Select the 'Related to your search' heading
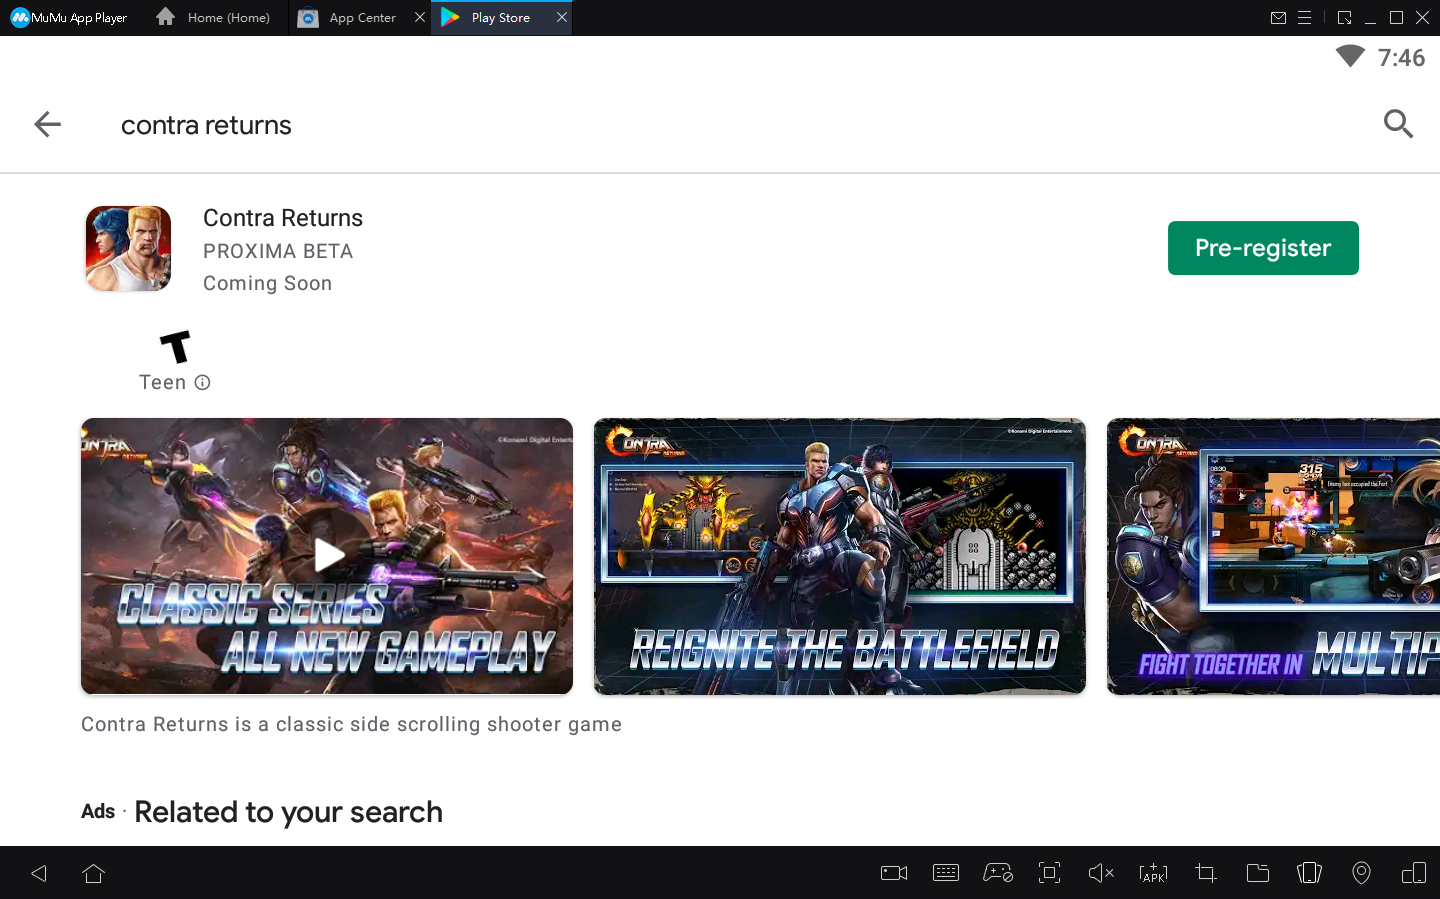1440x899 pixels. (288, 812)
